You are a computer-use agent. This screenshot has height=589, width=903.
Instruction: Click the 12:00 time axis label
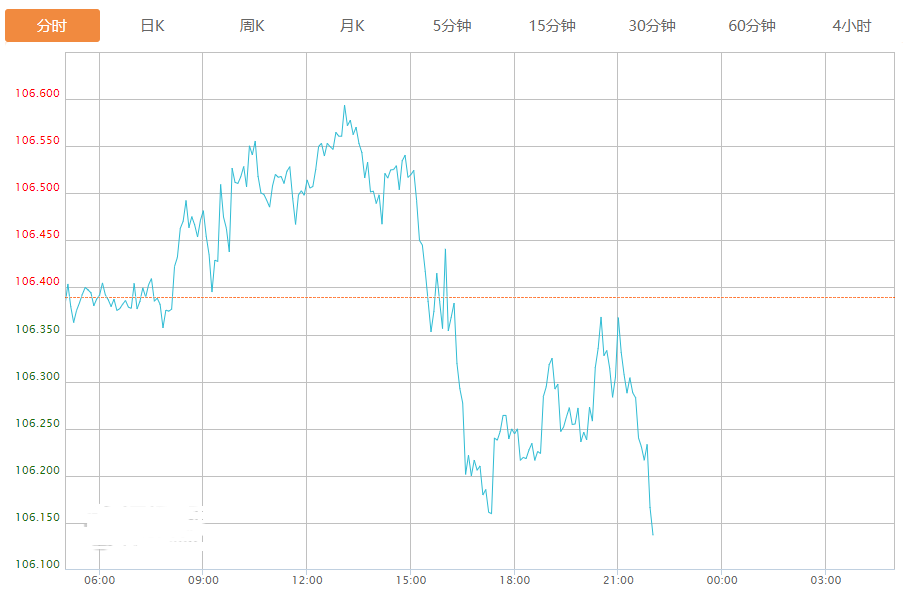point(307,580)
